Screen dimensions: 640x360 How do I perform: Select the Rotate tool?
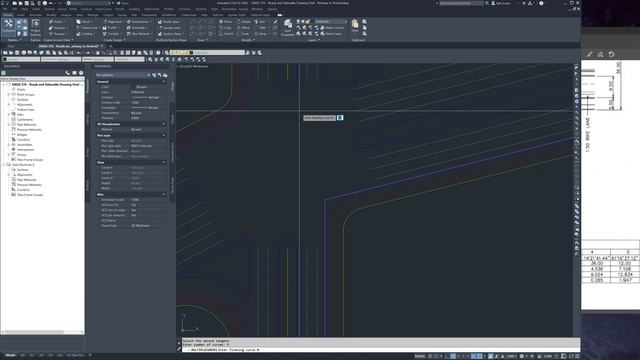coord(244,22)
